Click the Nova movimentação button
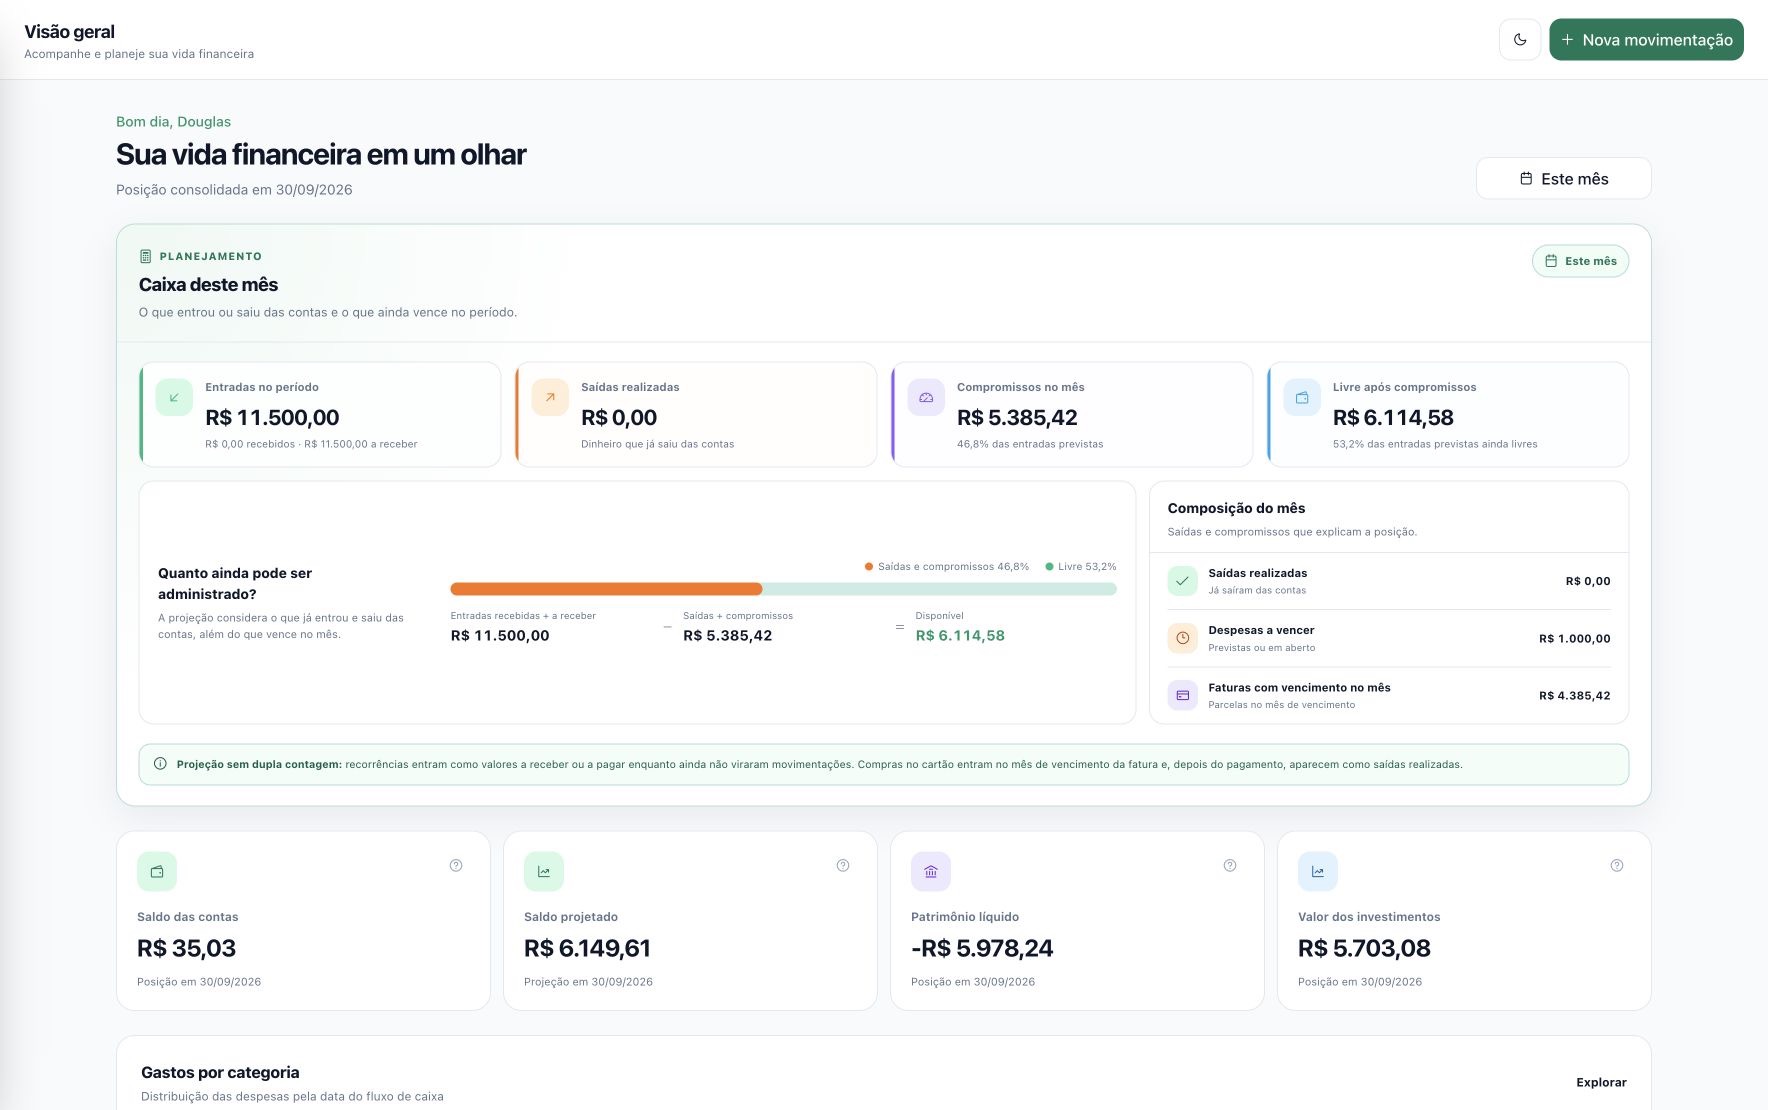Image resolution: width=1768 pixels, height=1110 pixels. click(1646, 40)
